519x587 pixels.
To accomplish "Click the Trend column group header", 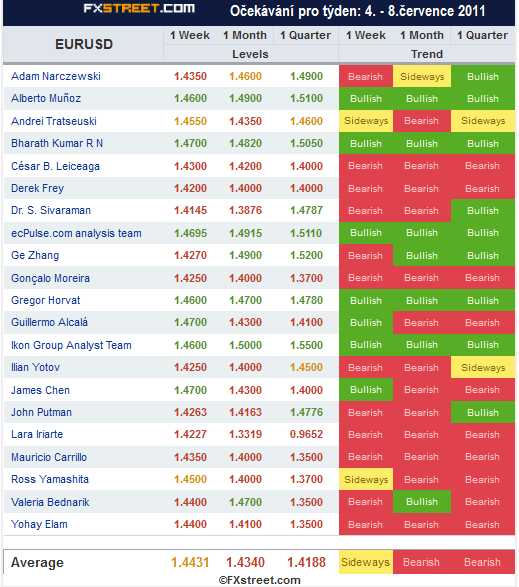I will pyautogui.click(x=427, y=54).
